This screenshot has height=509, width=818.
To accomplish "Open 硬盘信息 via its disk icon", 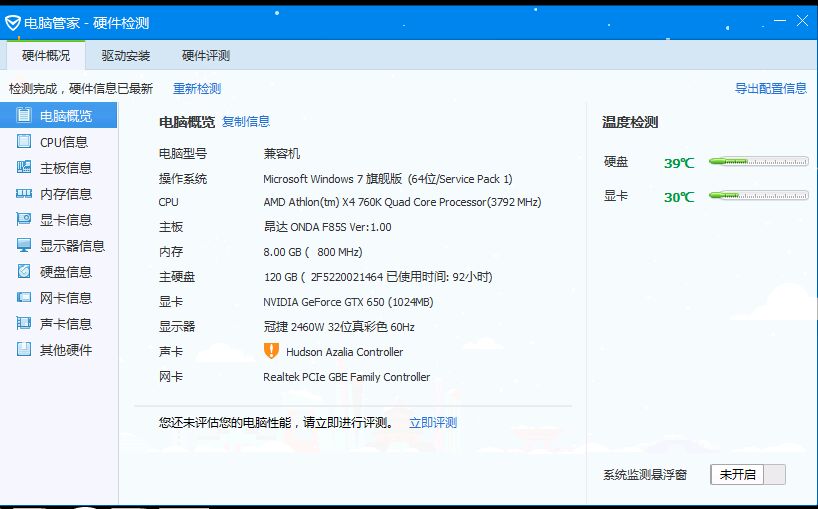I will 23,271.
